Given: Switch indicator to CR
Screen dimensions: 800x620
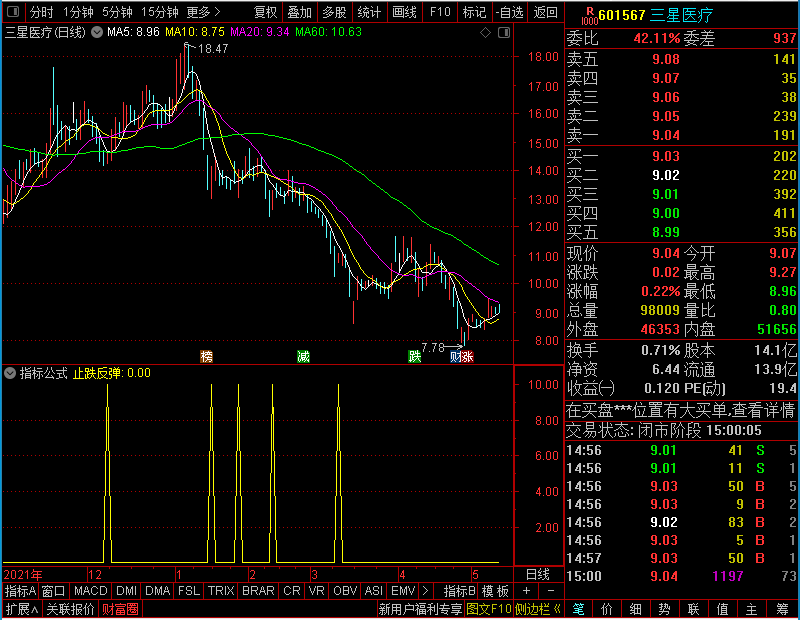Looking at the screenshot, I should pyautogui.click(x=292, y=591).
